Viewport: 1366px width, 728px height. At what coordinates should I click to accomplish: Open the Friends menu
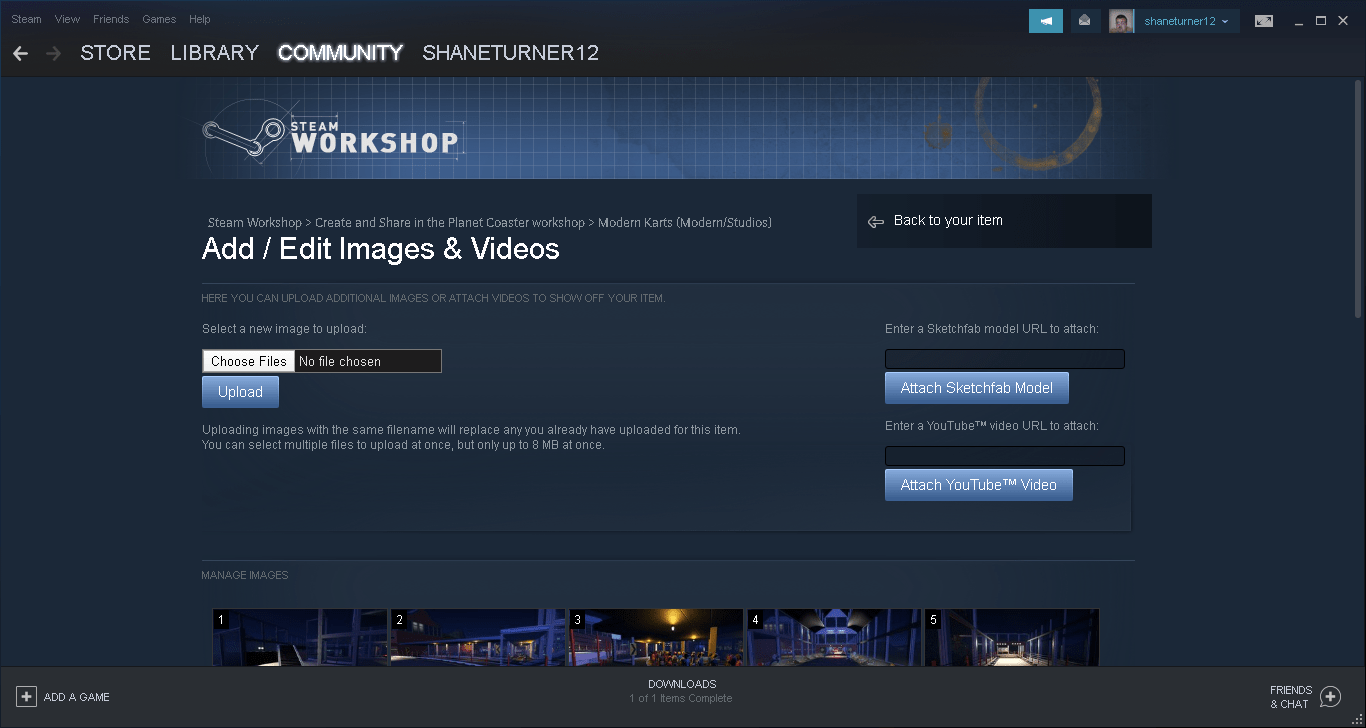110,18
